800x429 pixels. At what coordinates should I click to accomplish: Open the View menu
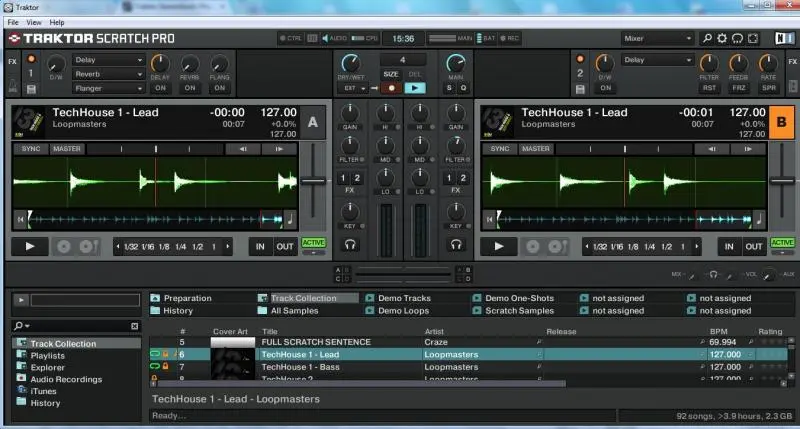[x=35, y=21]
